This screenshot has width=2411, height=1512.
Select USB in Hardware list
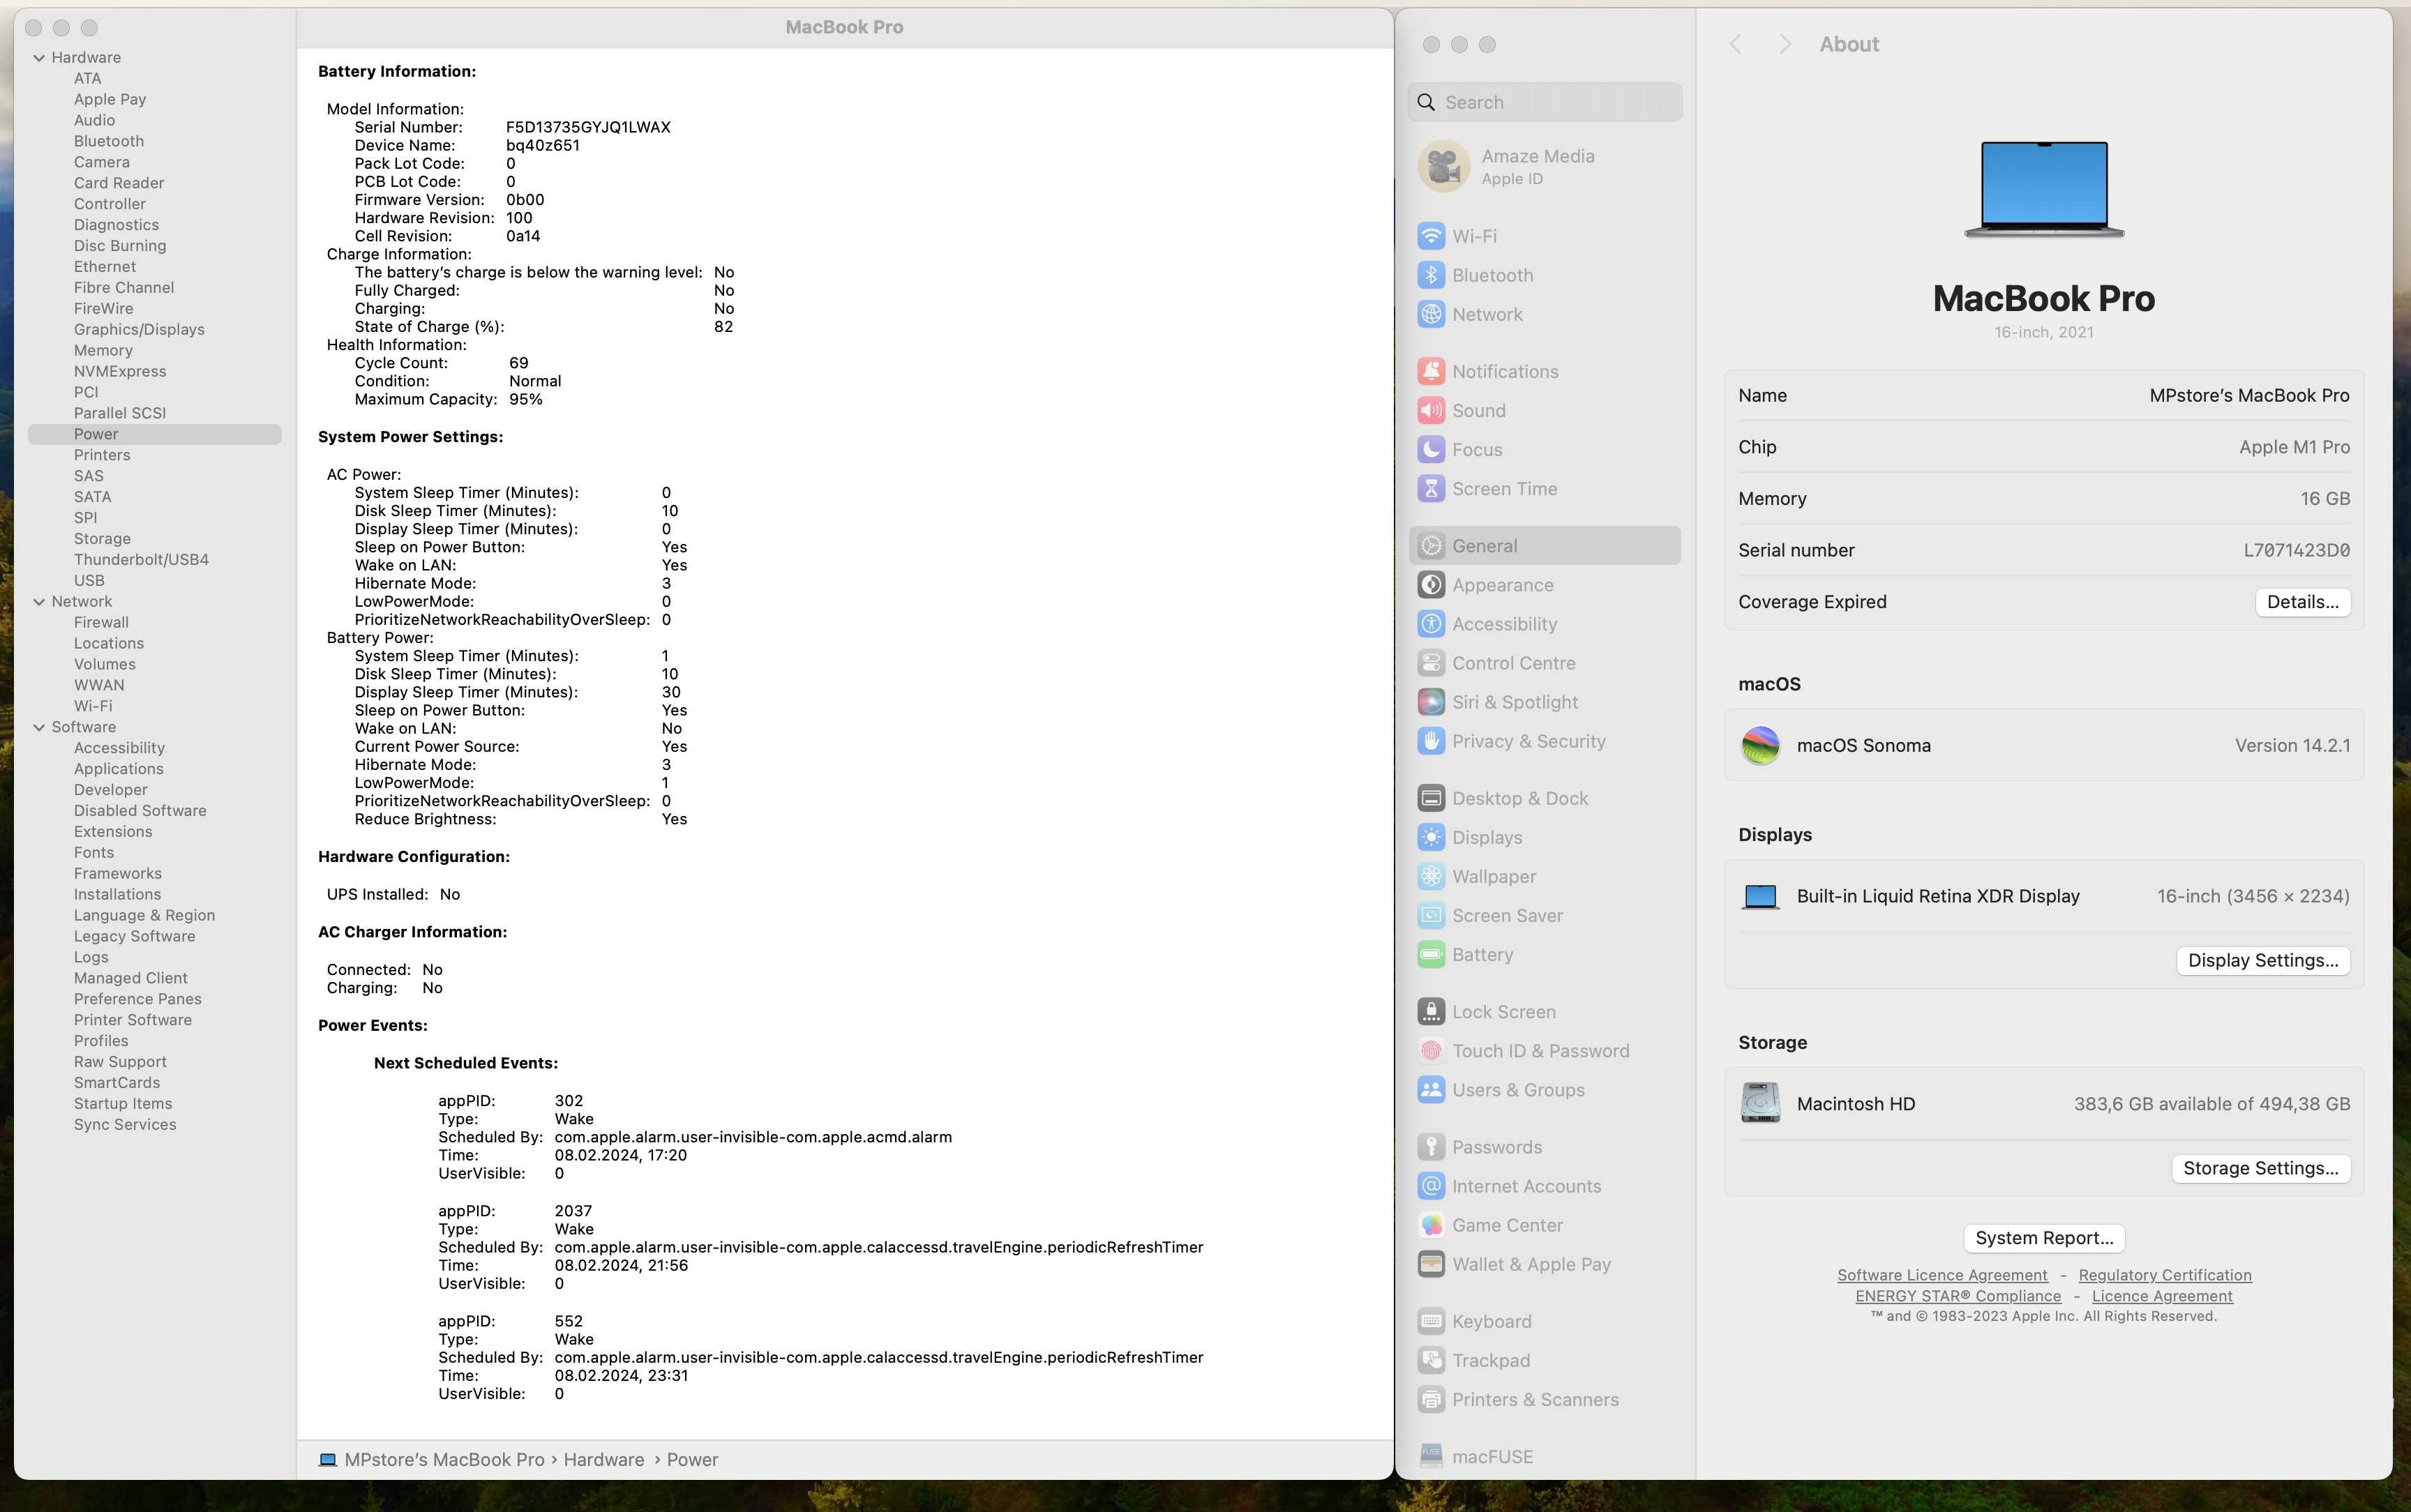coord(89,580)
